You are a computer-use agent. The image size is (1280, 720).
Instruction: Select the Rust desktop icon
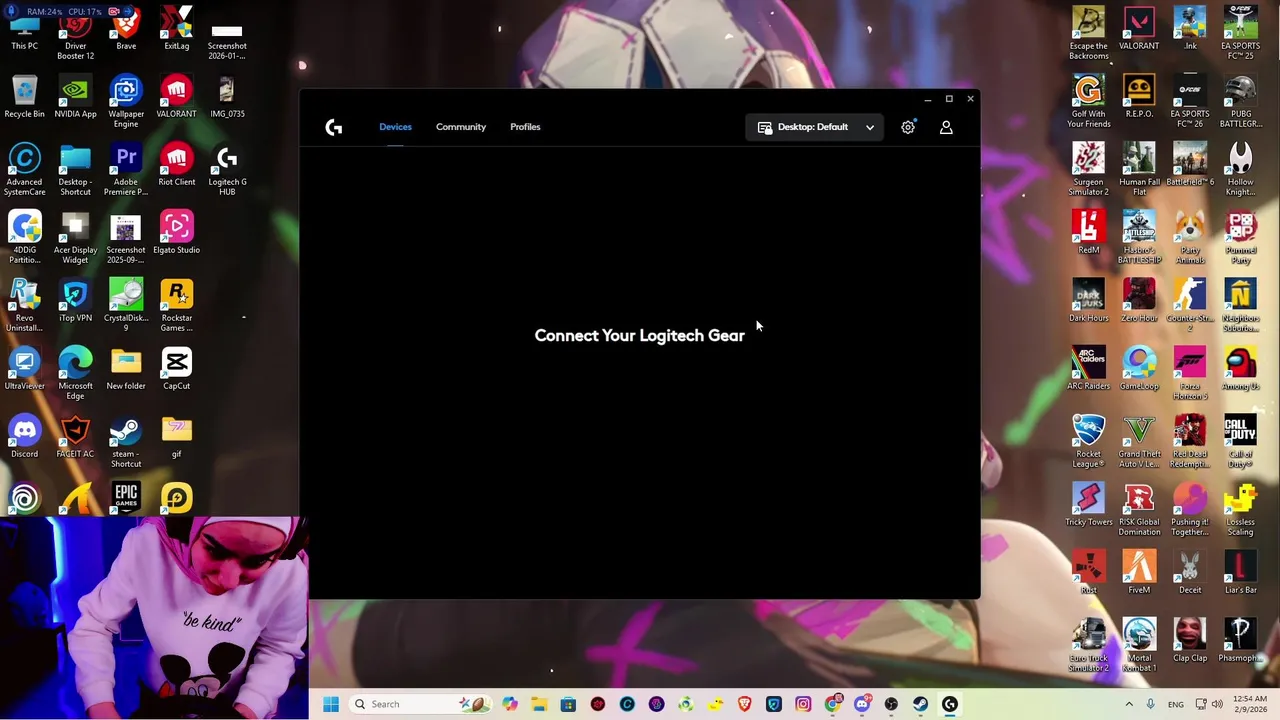coord(1088,573)
